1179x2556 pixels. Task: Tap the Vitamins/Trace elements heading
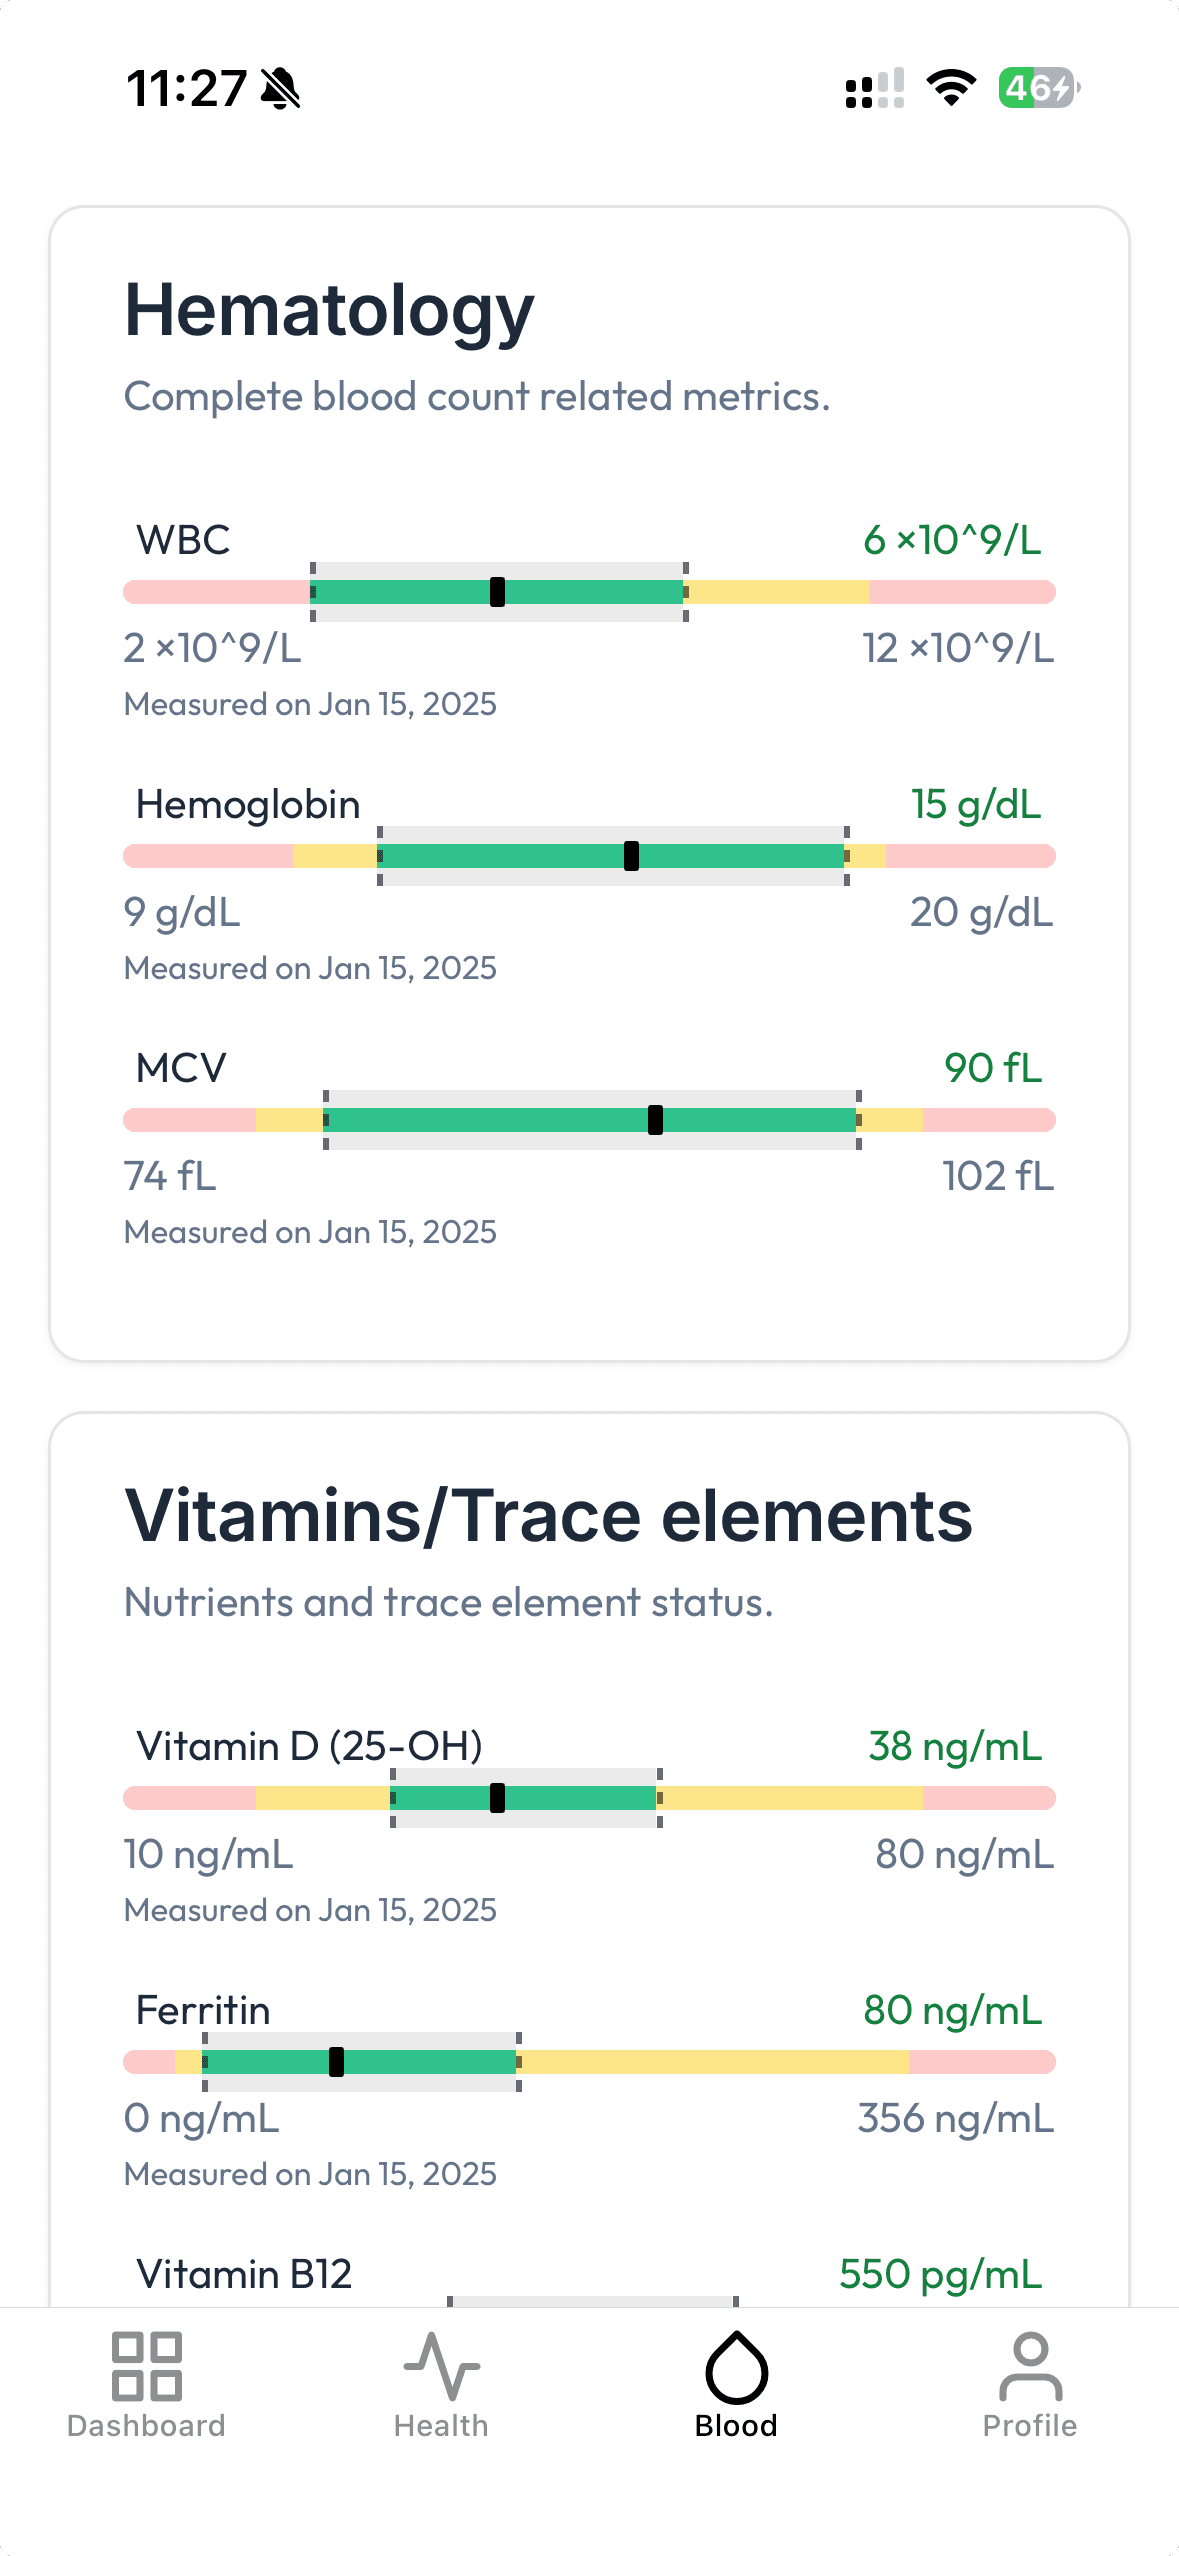[x=548, y=1517]
